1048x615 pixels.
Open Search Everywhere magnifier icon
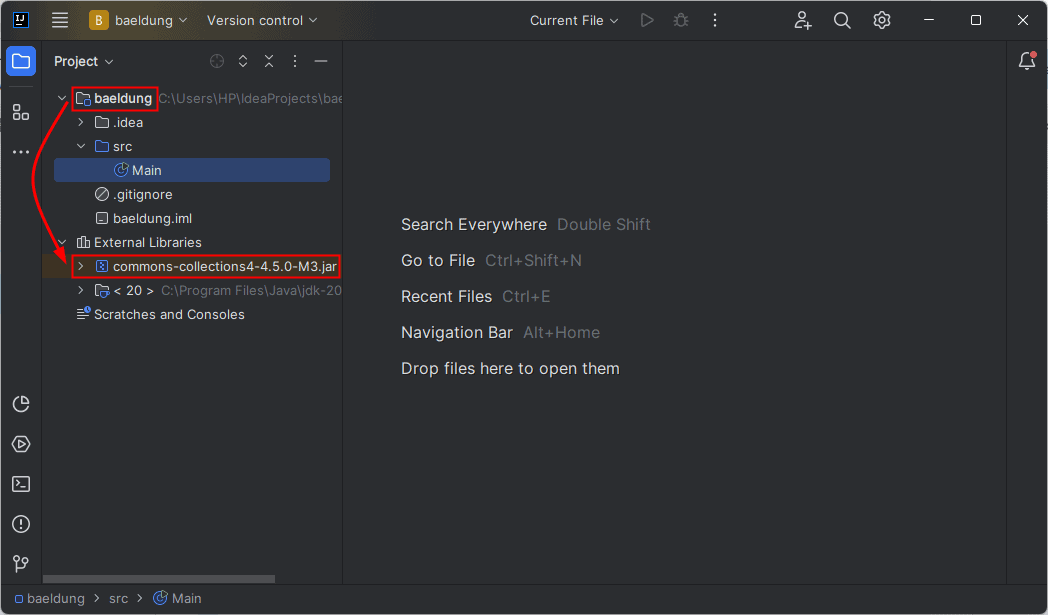coord(842,20)
